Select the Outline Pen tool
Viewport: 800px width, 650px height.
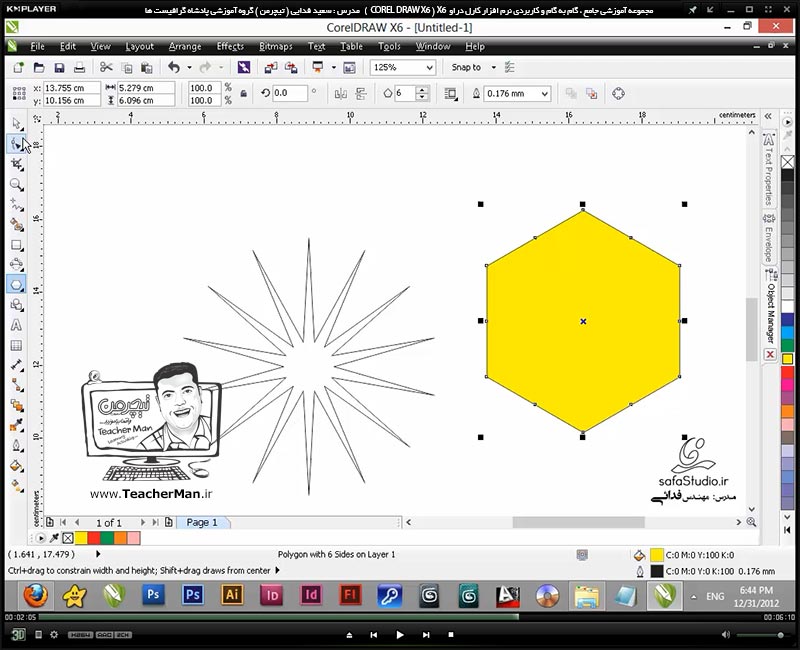[16, 445]
